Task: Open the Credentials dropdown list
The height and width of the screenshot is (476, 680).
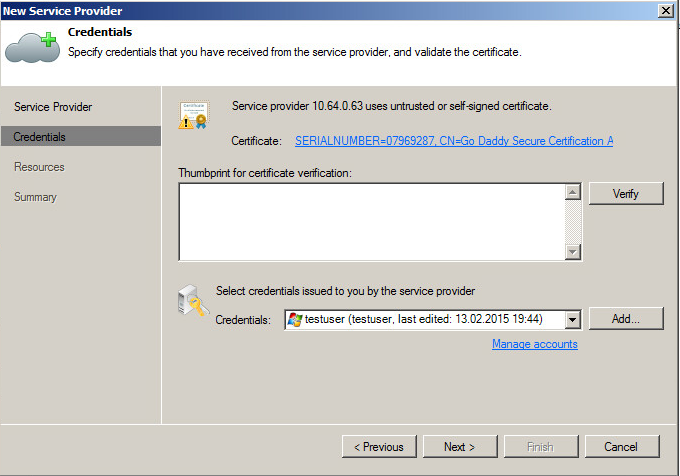Action: 573,319
